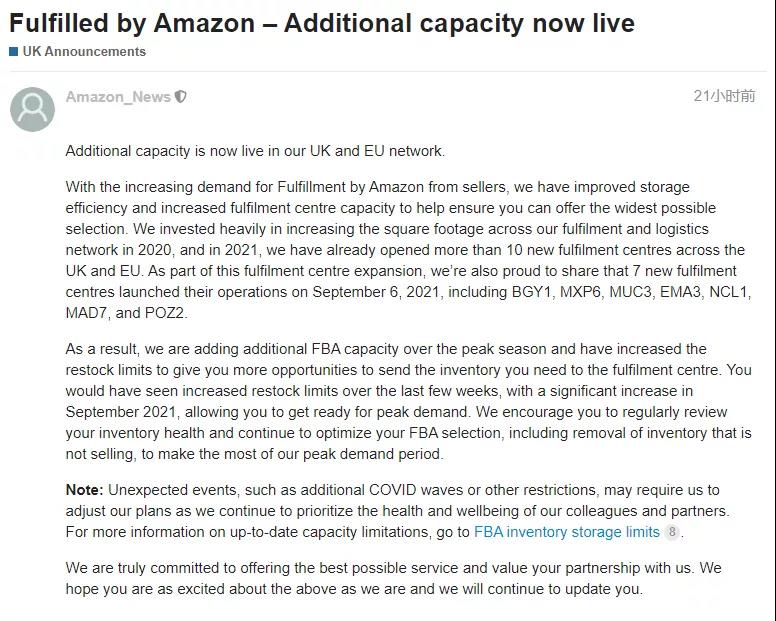Click the topic title about additional capacity
Screen dimensions: 776x621
[x=322, y=22]
